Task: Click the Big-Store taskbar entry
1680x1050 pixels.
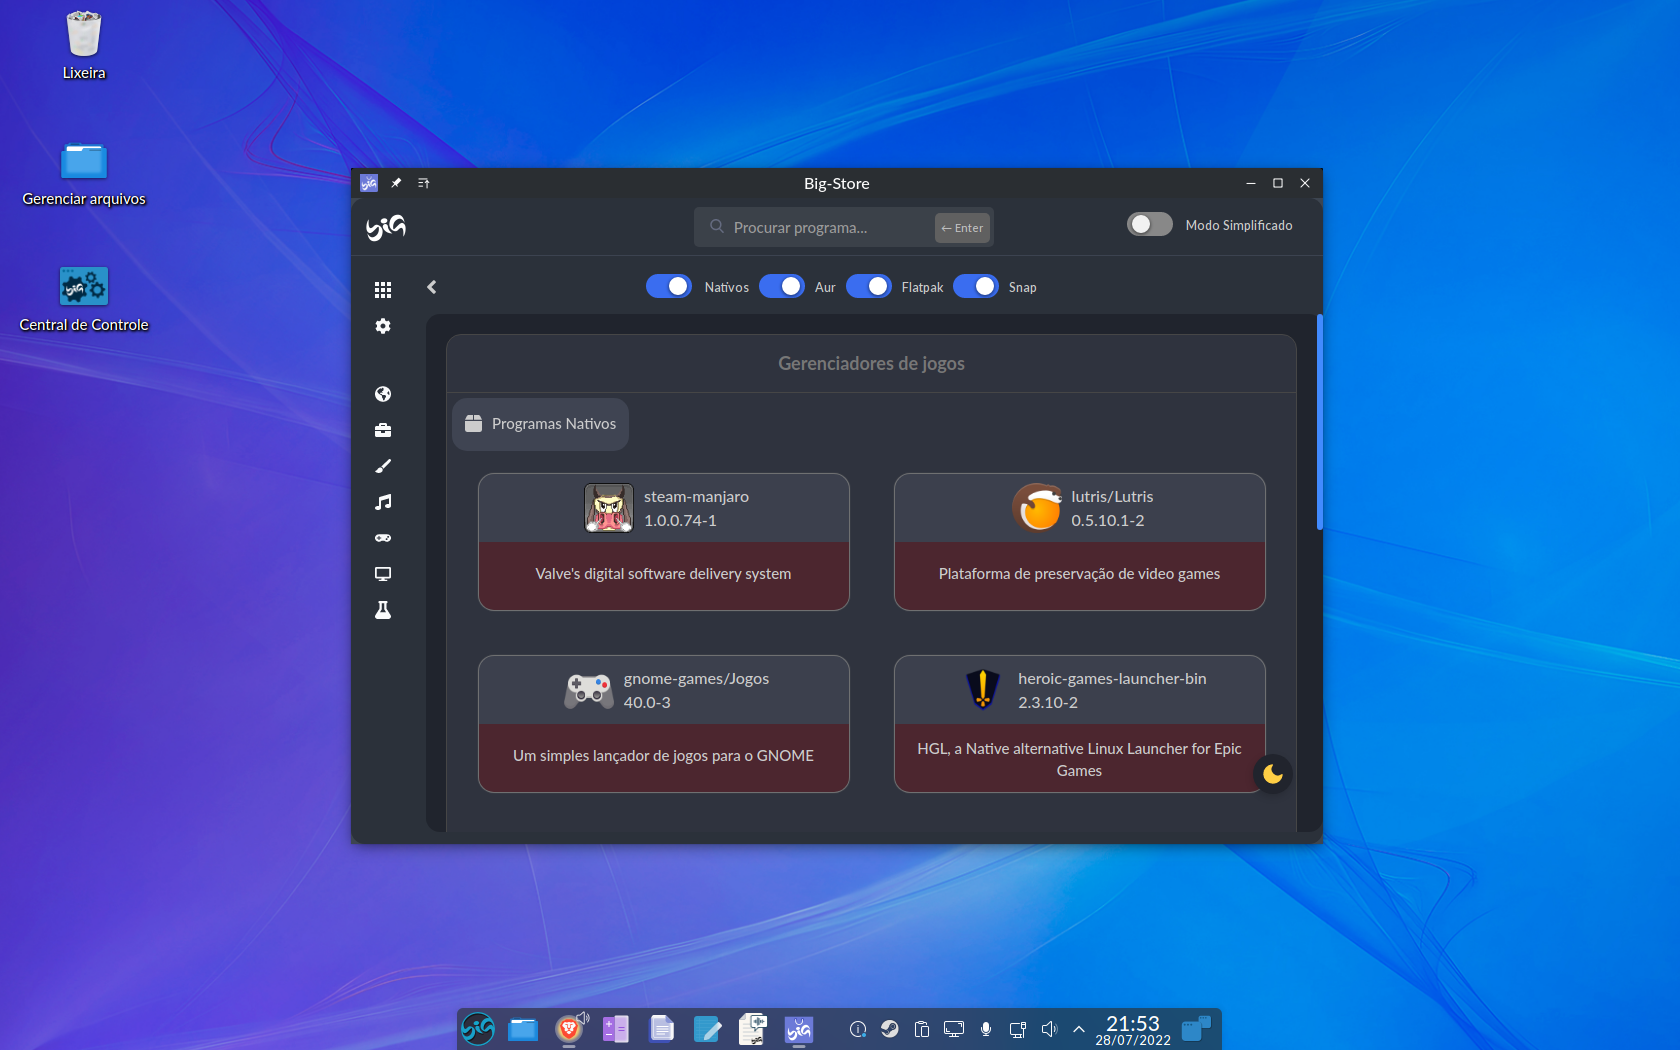Action: (799, 1028)
